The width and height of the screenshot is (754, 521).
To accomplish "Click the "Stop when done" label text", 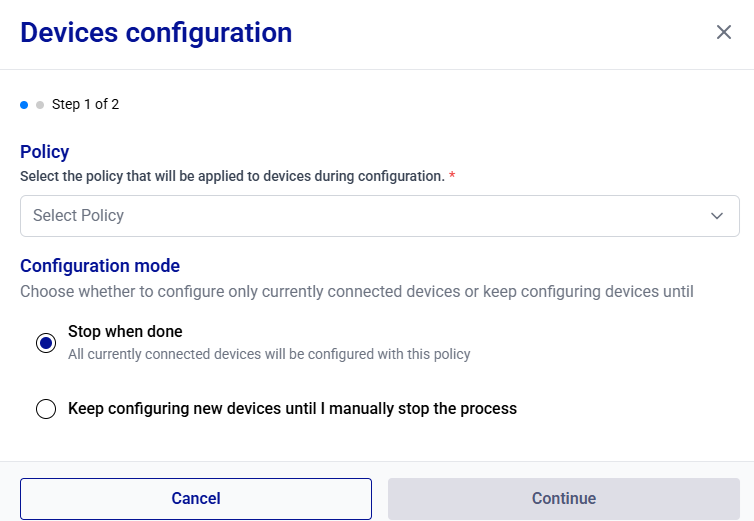I will pyautogui.click(x=125, y=332).
